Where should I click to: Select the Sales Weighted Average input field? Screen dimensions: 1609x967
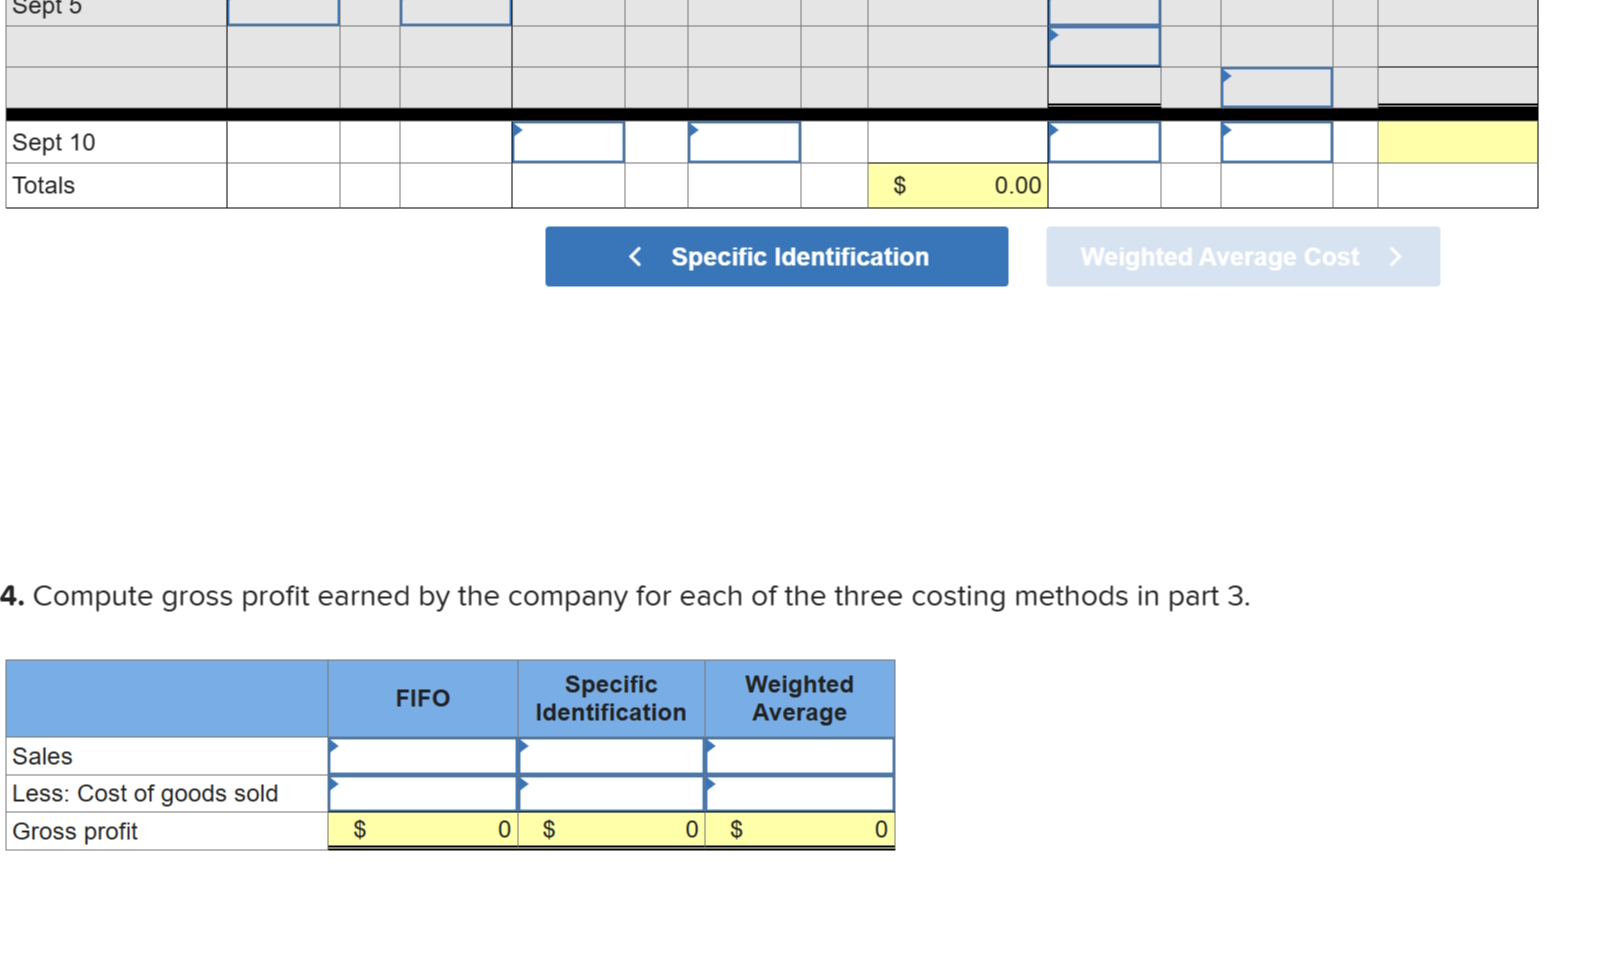pos(799,756)
